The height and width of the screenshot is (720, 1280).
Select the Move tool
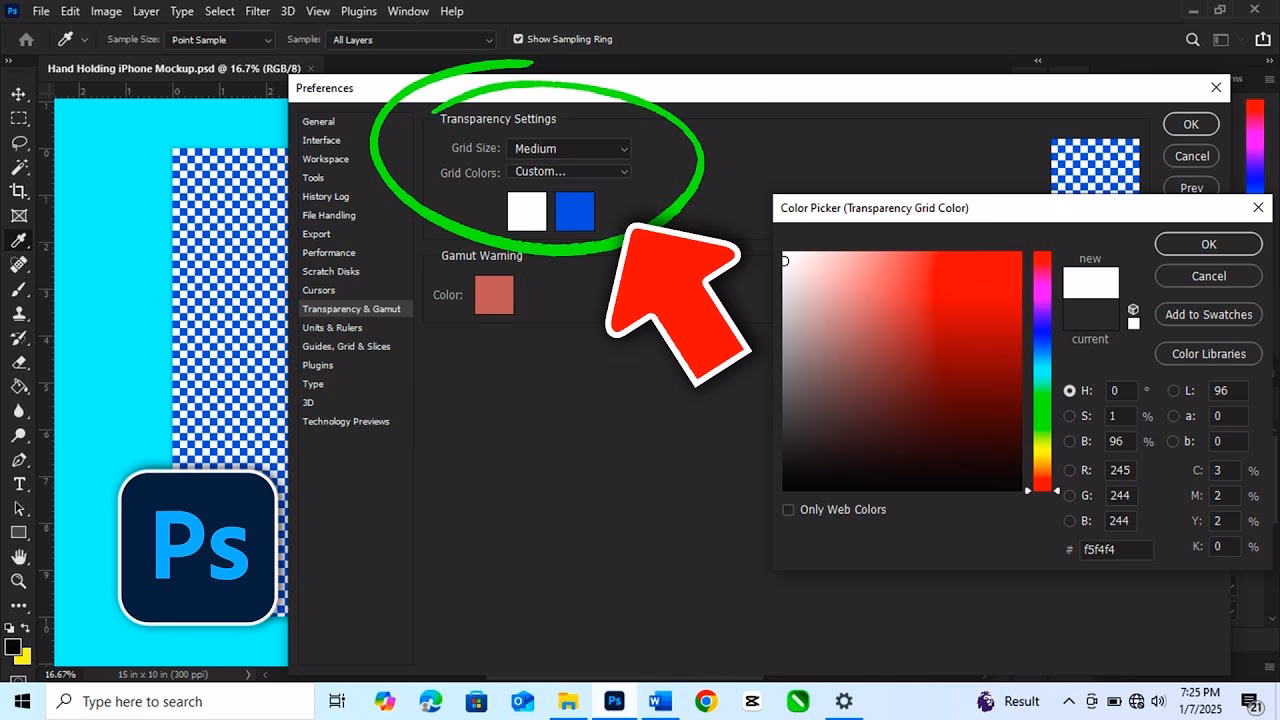18,94
